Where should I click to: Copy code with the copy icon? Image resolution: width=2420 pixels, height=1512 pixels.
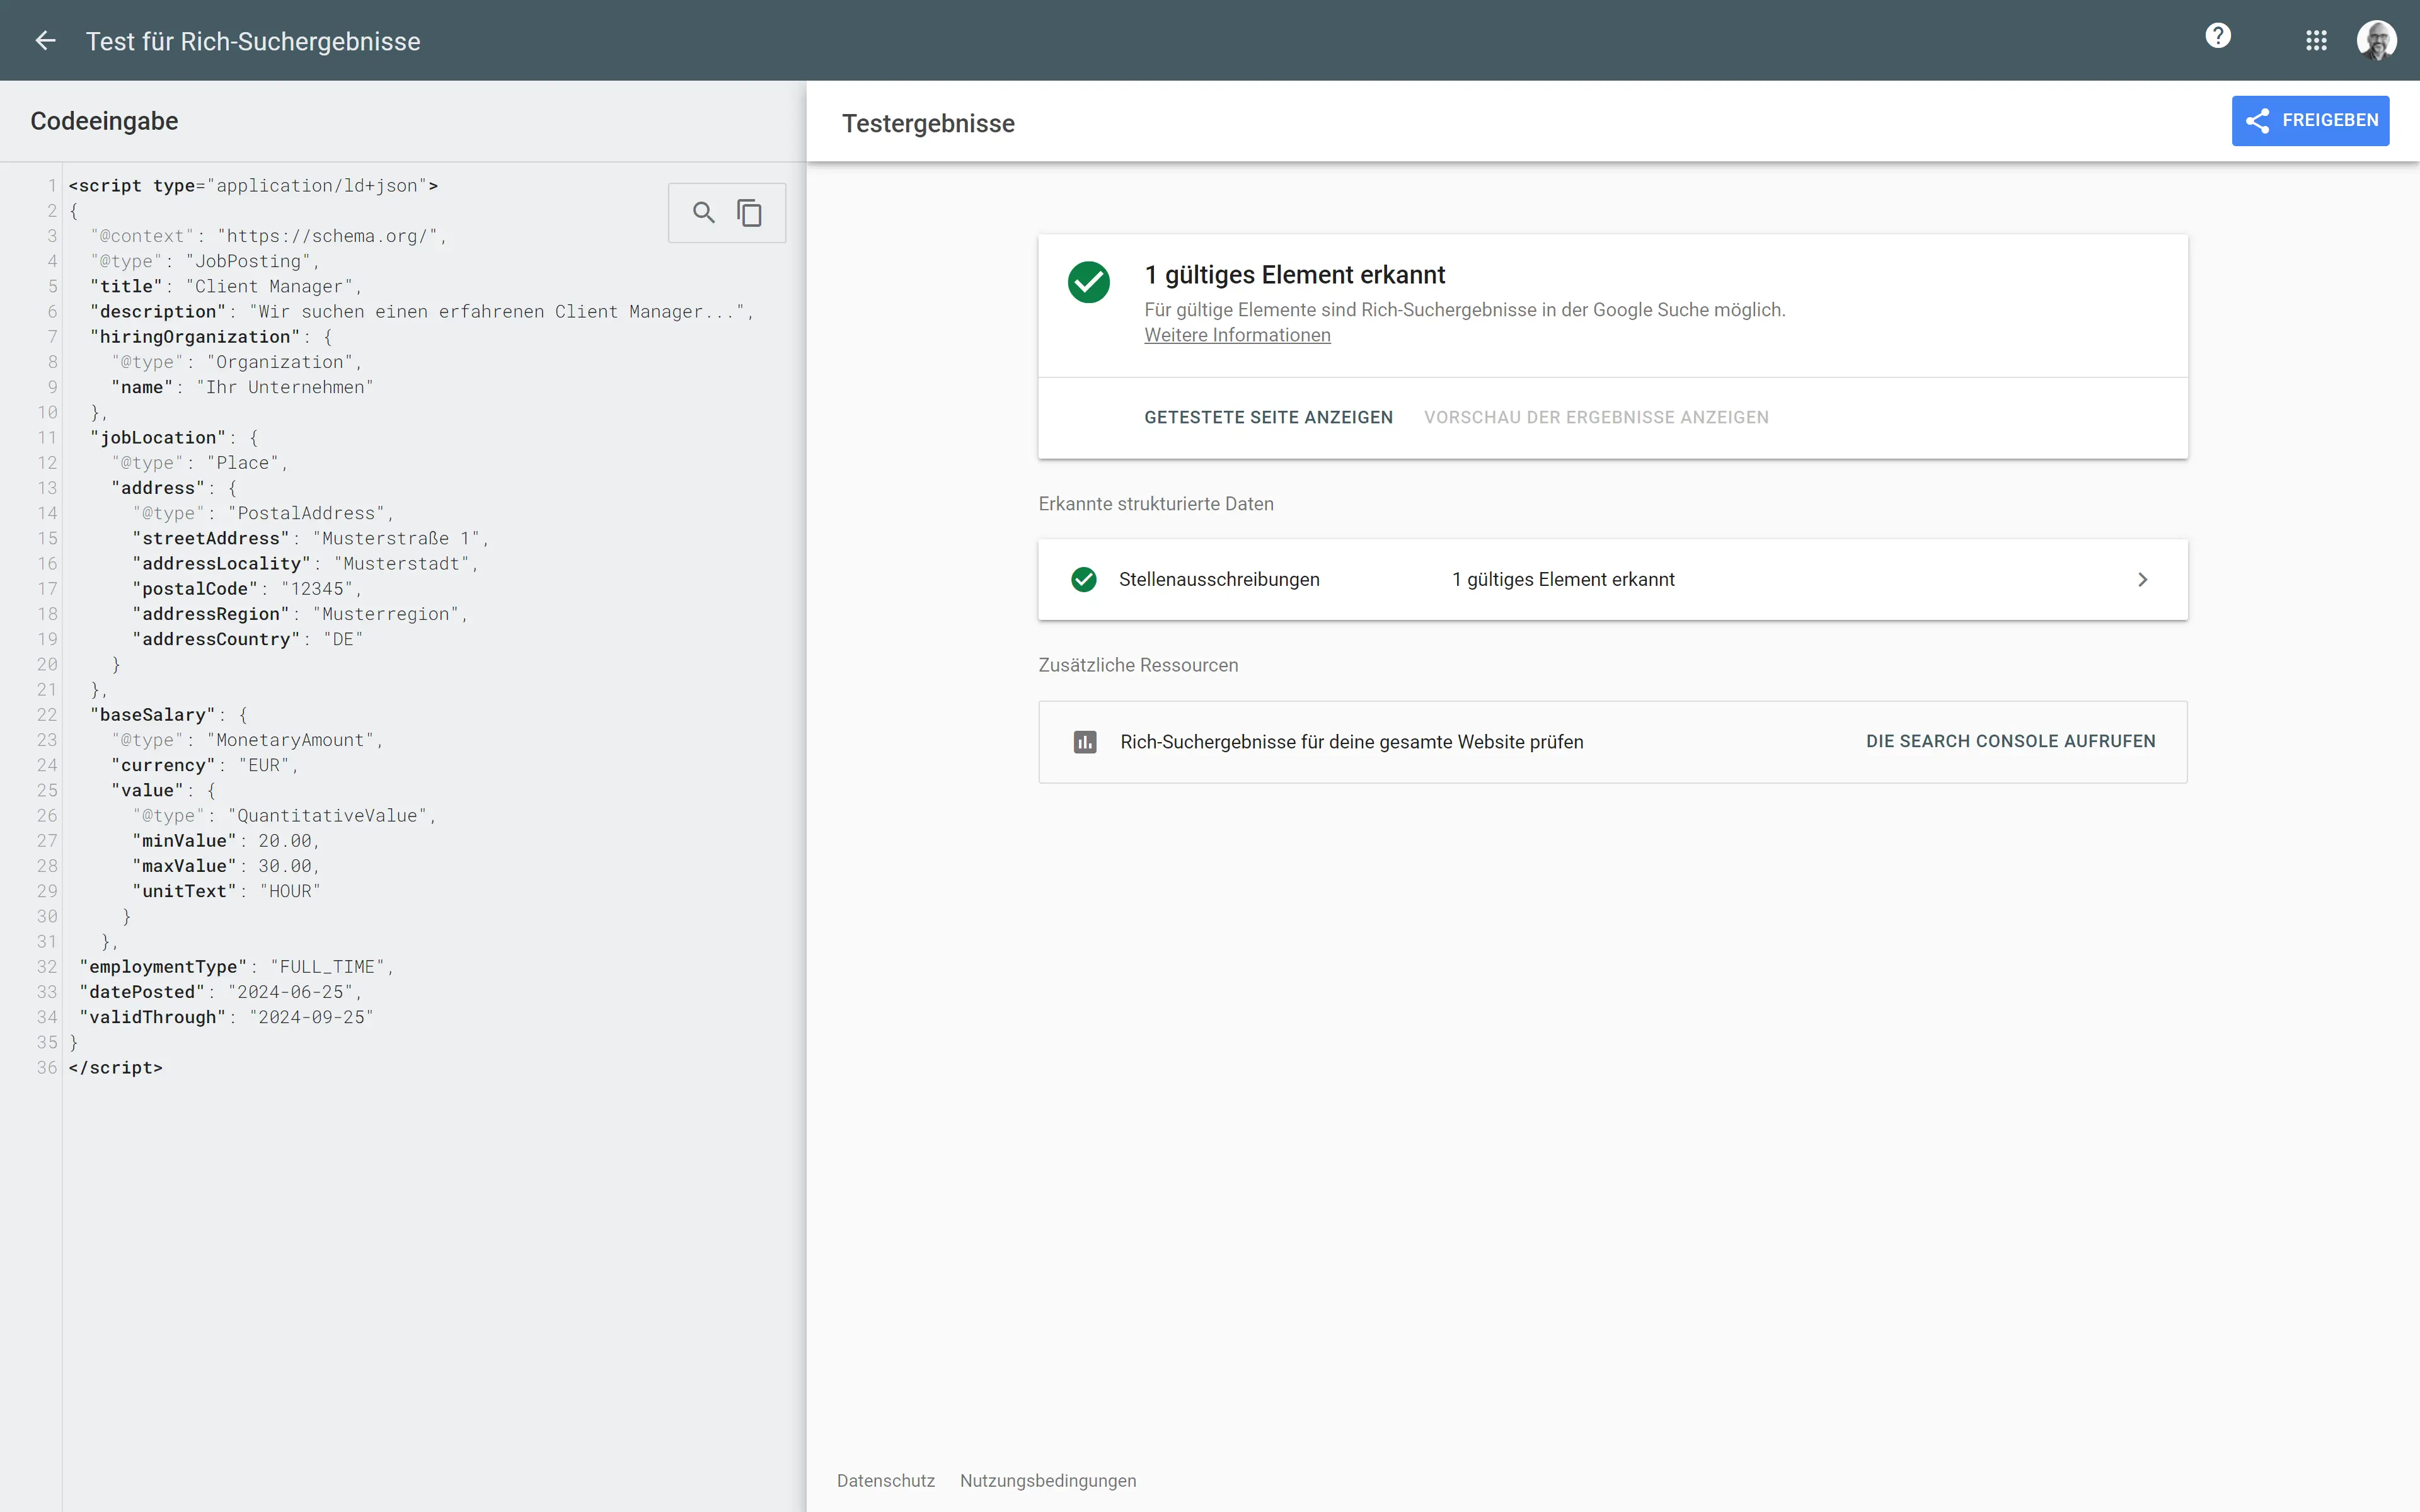(749, 213)
